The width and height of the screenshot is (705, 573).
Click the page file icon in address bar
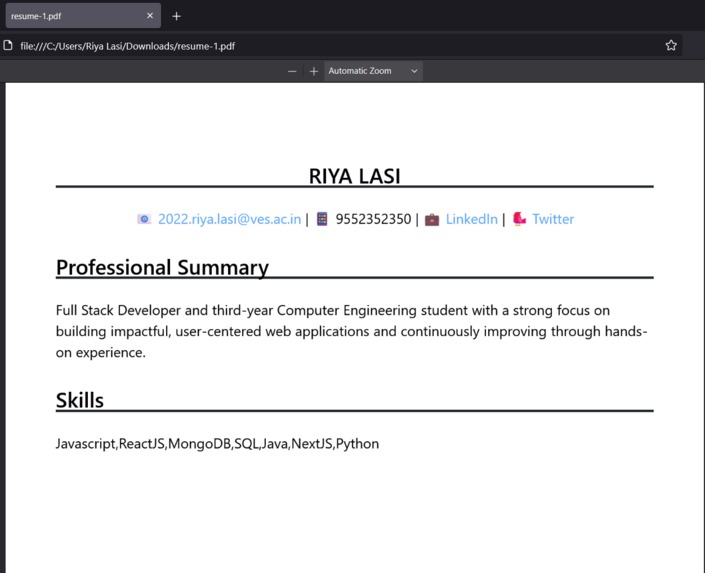click(x=8, y=45)
